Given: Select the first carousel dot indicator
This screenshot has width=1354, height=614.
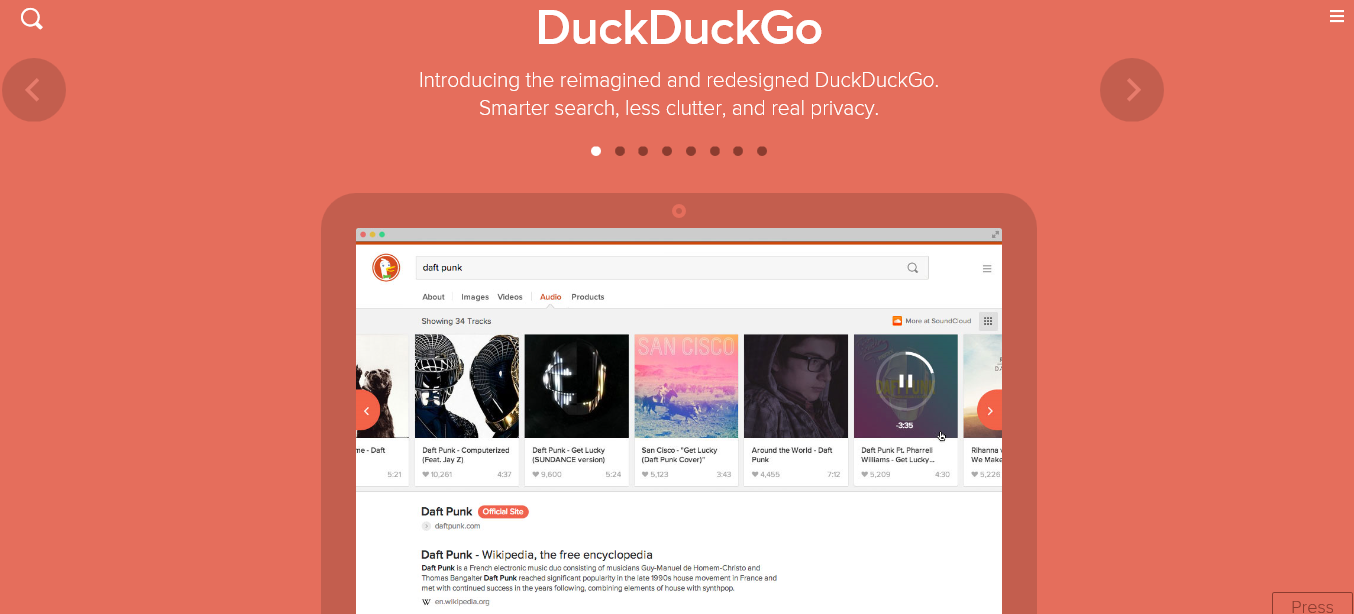Looking at the screenshot, I should point(596,151).
